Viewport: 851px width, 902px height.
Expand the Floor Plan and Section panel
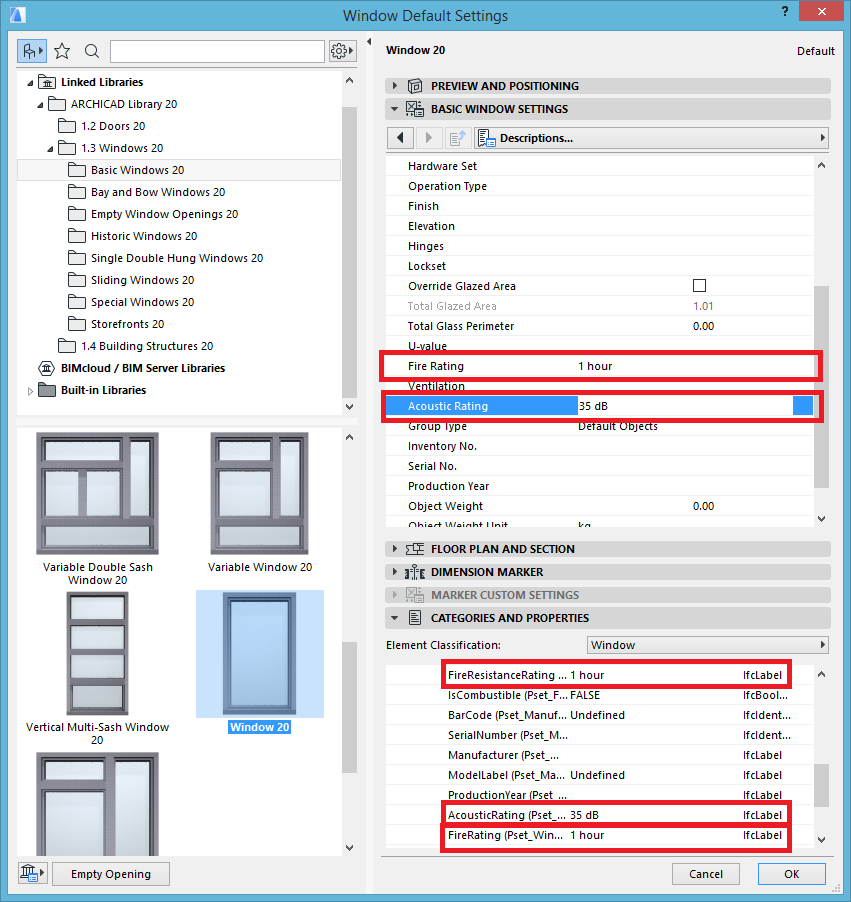(x=395, y=549)
